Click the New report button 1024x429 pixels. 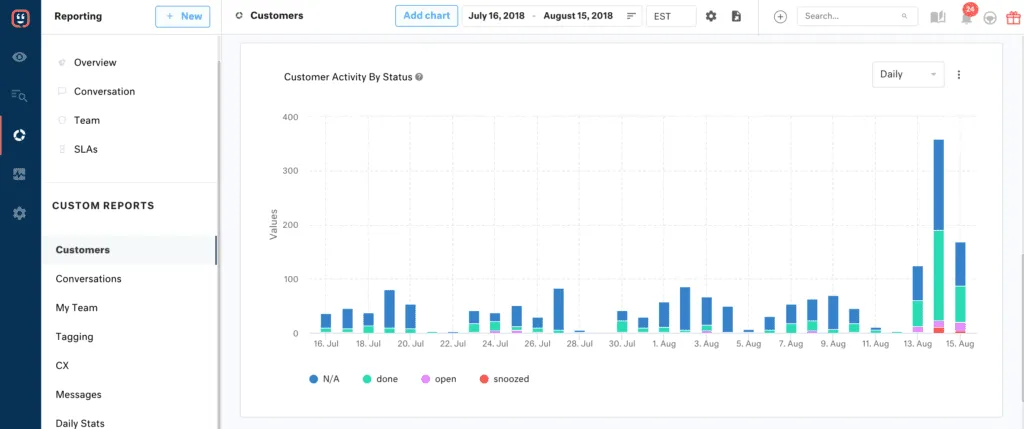[182, 16]
